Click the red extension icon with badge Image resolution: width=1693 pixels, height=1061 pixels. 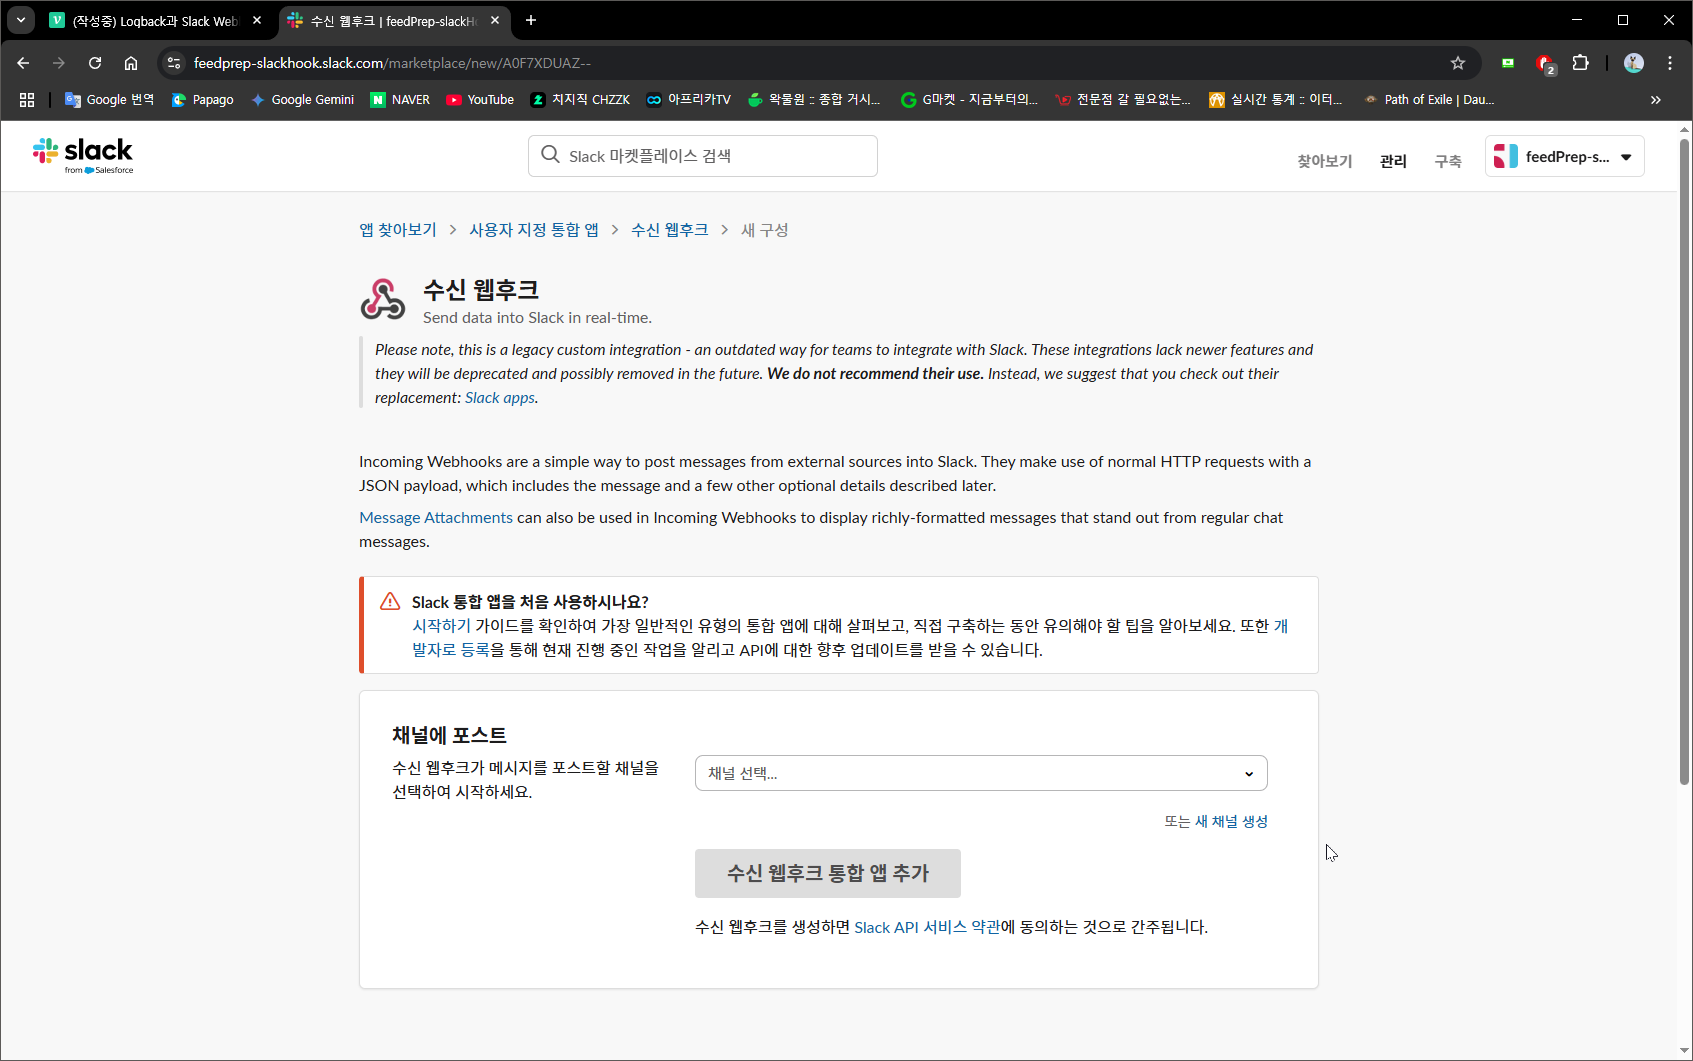coord(1545,64)
